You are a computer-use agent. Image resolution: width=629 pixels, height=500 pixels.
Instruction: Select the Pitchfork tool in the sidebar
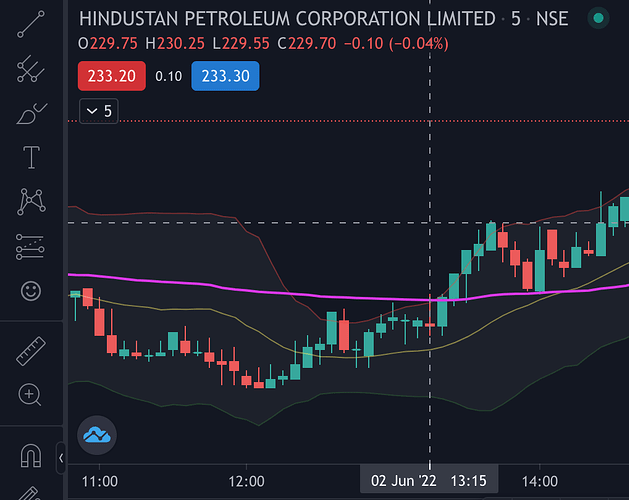click(x=31, y=68)
